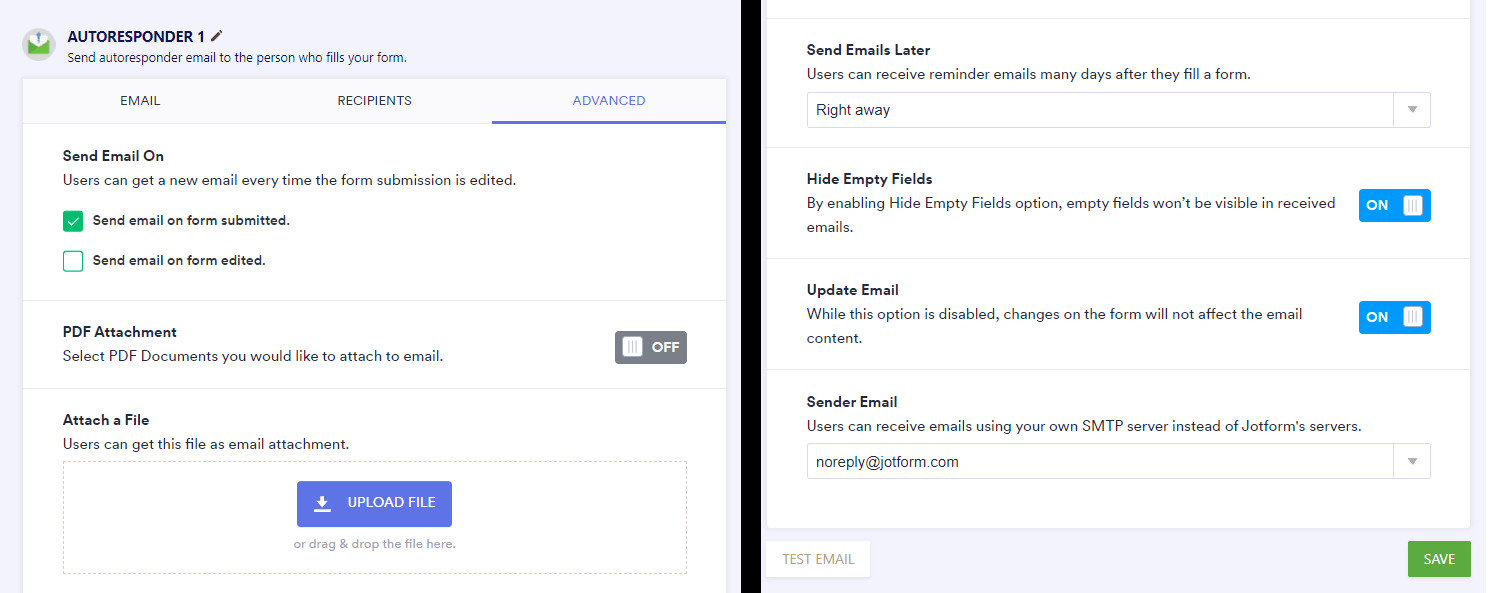The width and height of the screenshot is (1496, 593).
Task: Expand the Sender Email dropdown arrow
Action: (x=1412, y=462)
